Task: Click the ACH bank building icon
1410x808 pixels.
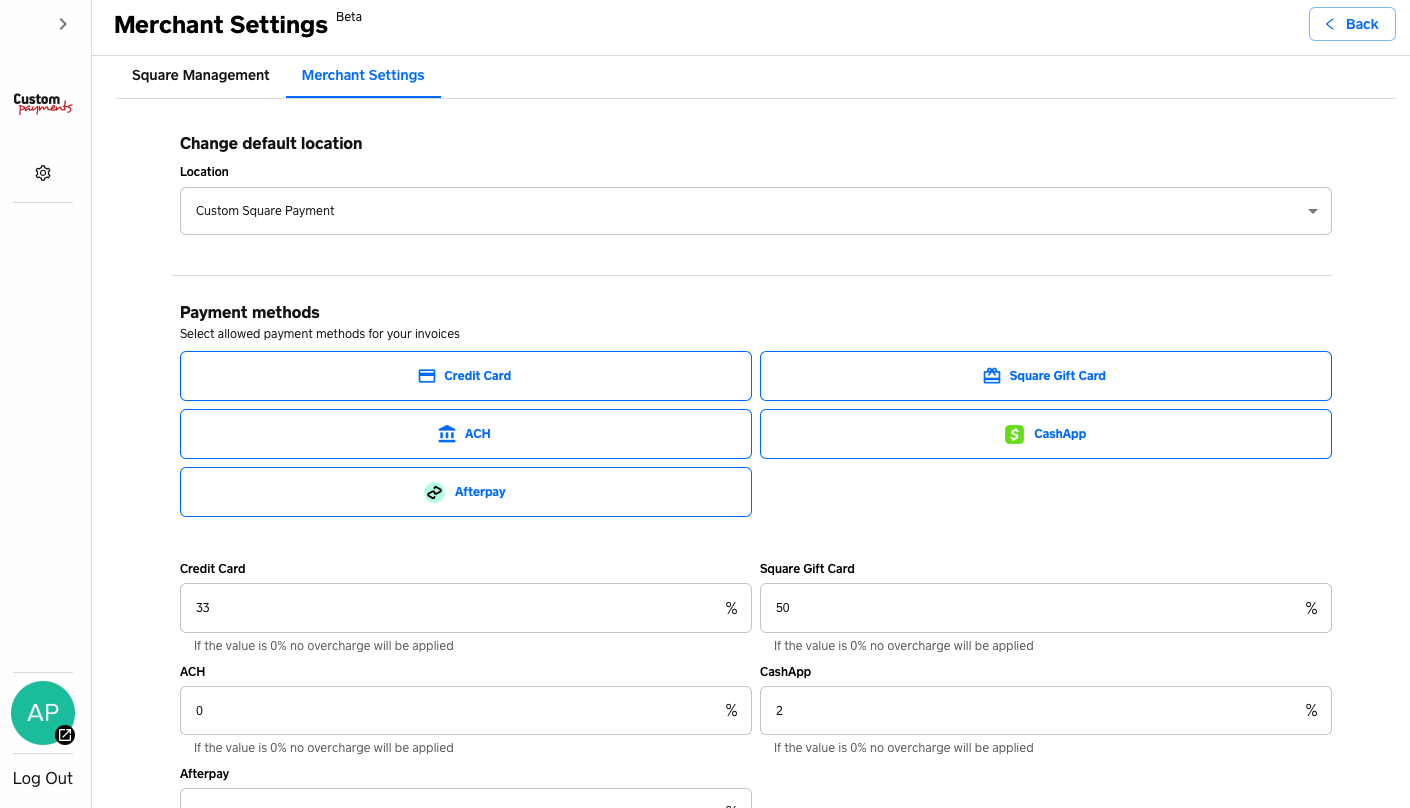Action: pos(447,434)
